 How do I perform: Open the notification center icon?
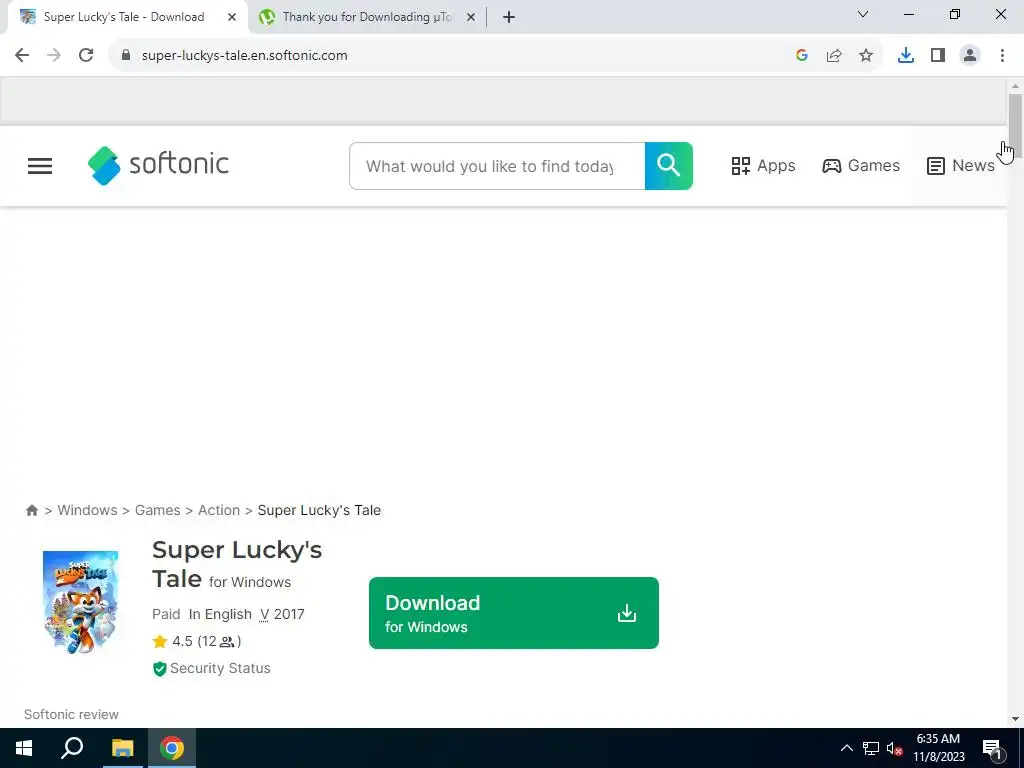coord(991,748)
